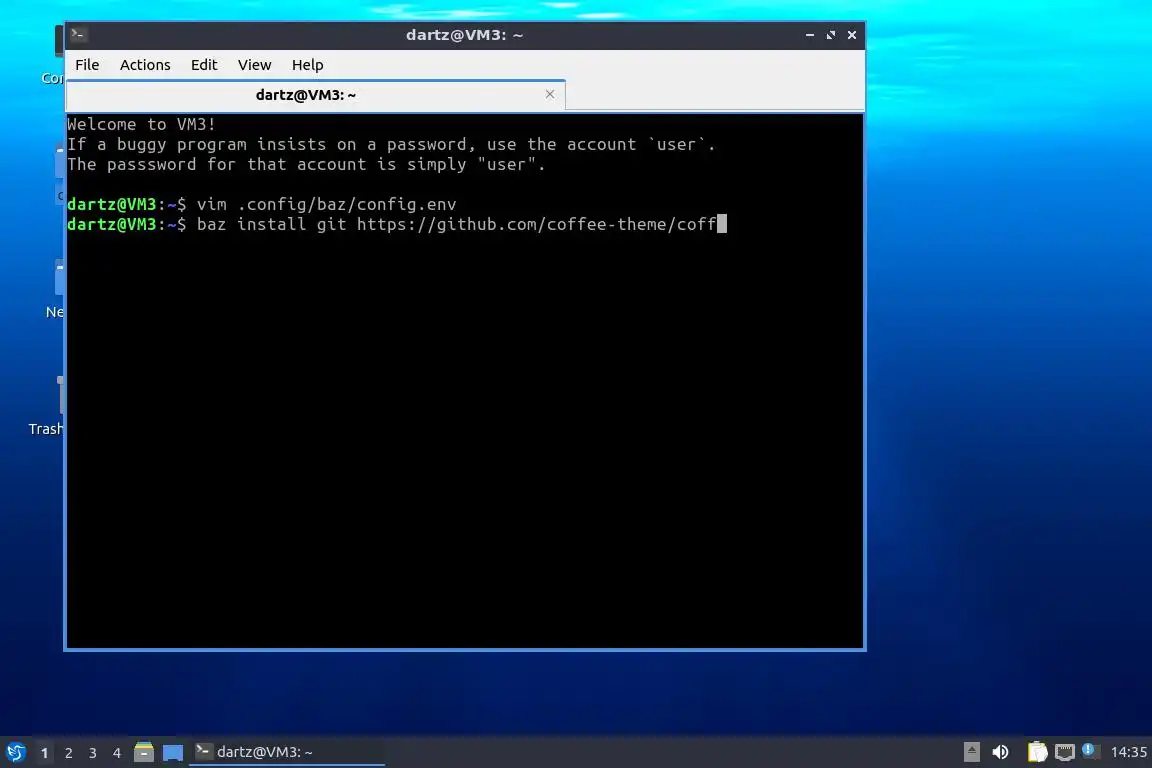1152x768 pixels.
Task: Click the terminal icon in the title bar
Action: (x=78, y=34)
